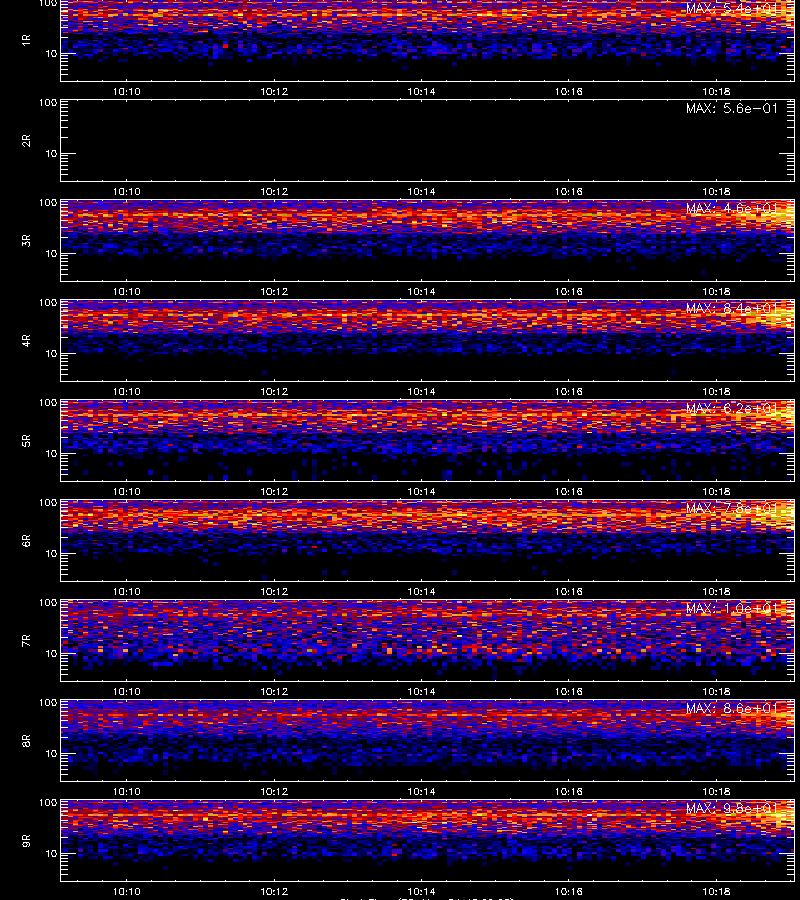Click the 100 y-axis label of panel 2R
Image resolution: width=800 pixels, height=900 pixels.
point(48,103)
